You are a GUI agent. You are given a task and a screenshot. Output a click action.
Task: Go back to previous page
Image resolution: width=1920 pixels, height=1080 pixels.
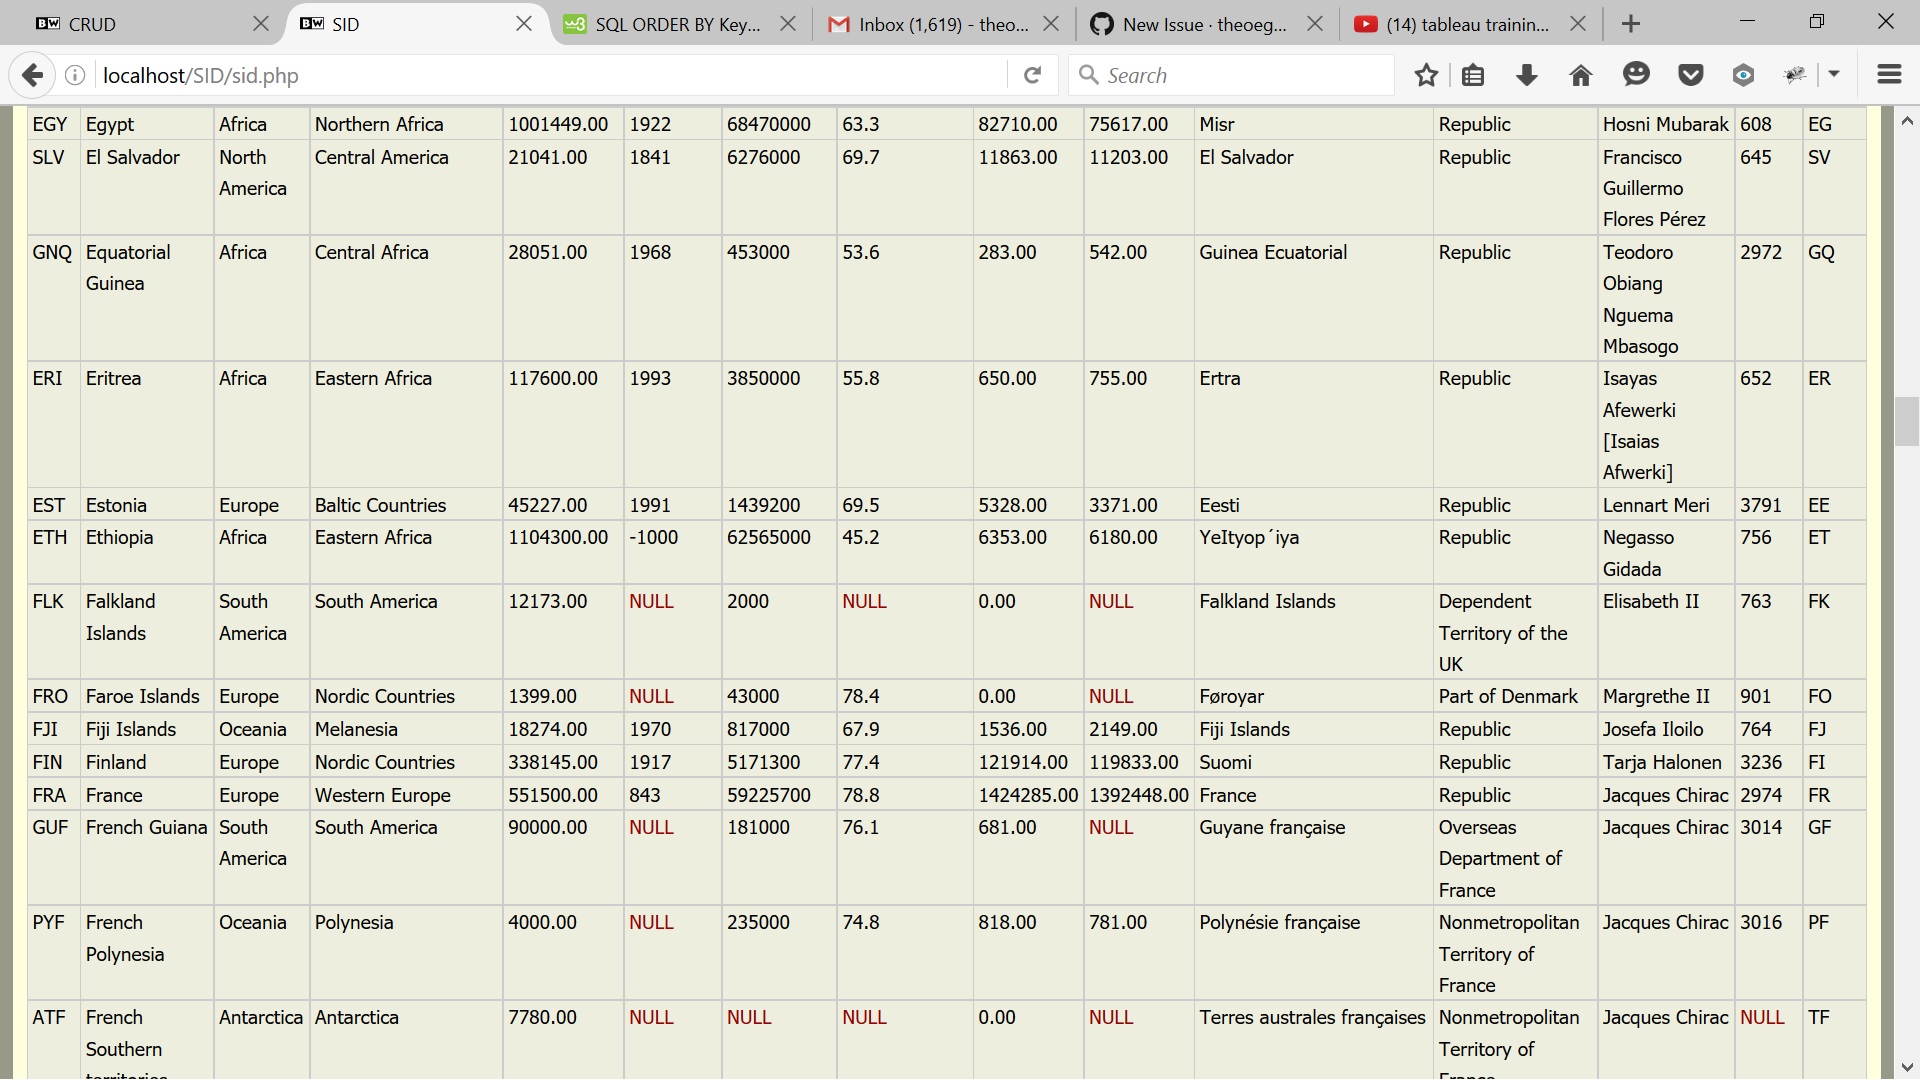click(x=32, y=75)
